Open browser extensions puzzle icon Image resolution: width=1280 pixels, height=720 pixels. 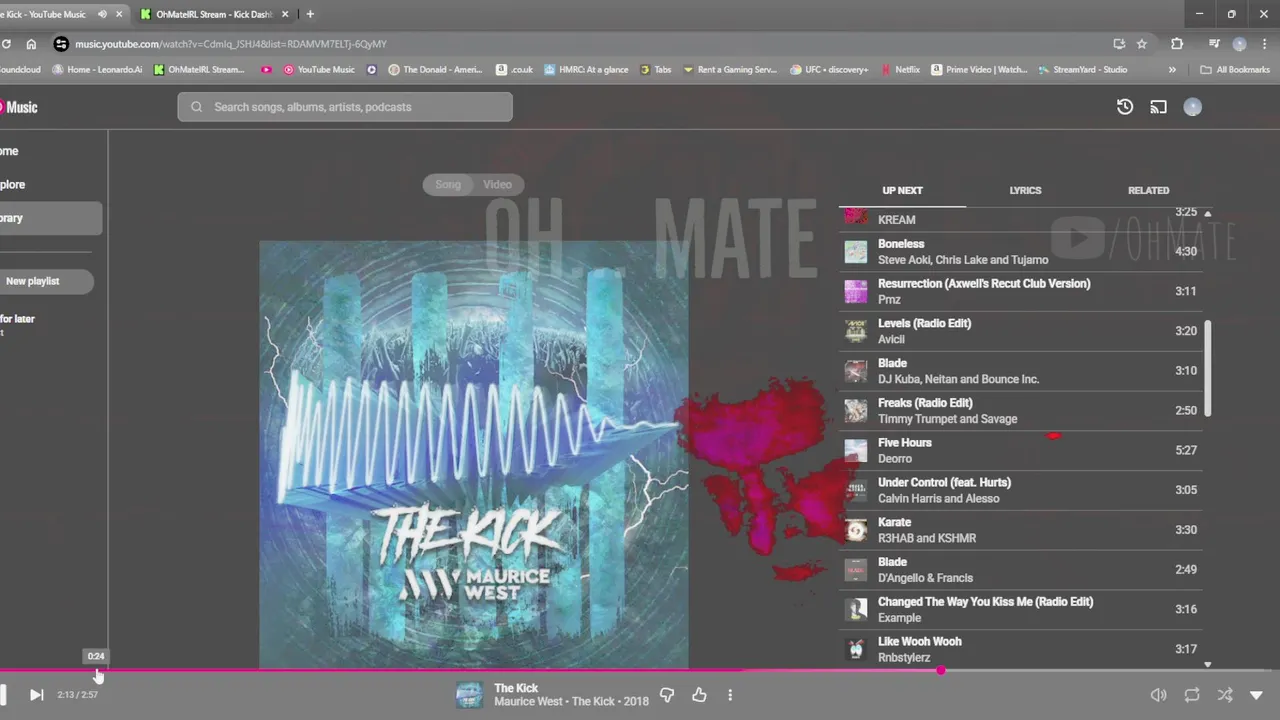(1177, 44)
